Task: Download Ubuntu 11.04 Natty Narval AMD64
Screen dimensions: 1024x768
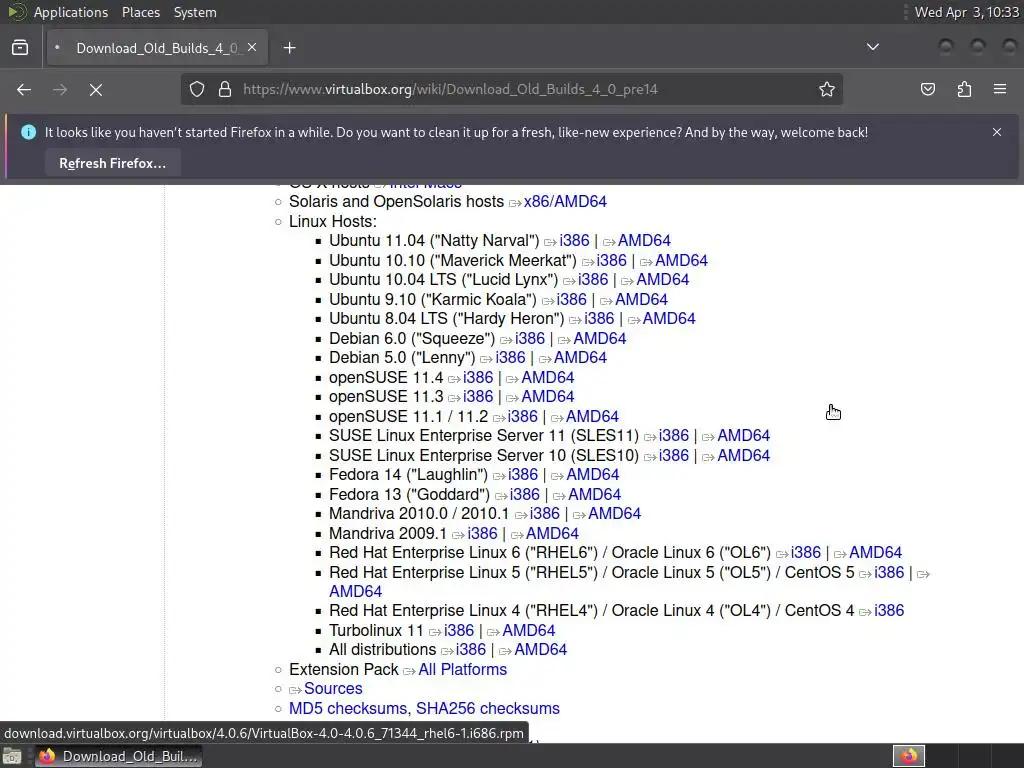Action: 644,240
